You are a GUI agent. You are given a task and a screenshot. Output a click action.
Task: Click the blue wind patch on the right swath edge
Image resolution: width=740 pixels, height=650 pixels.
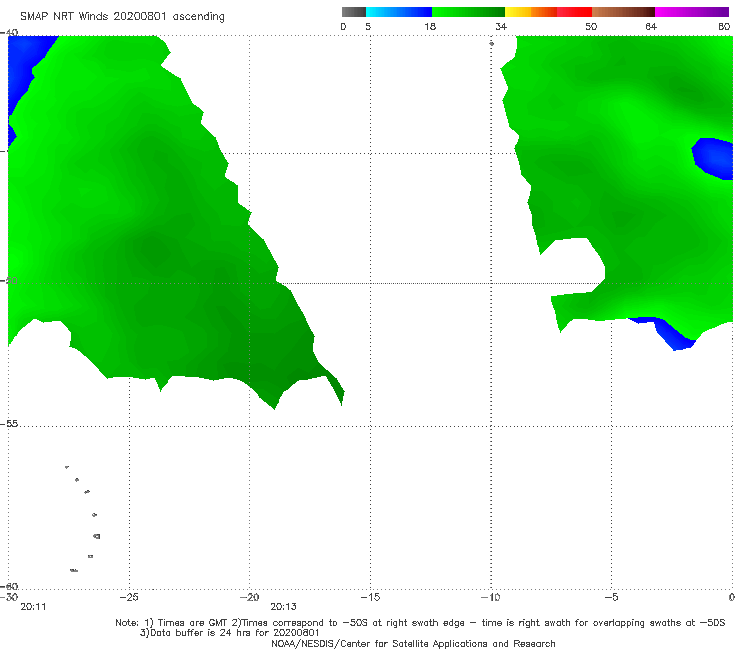coord(714,158)
